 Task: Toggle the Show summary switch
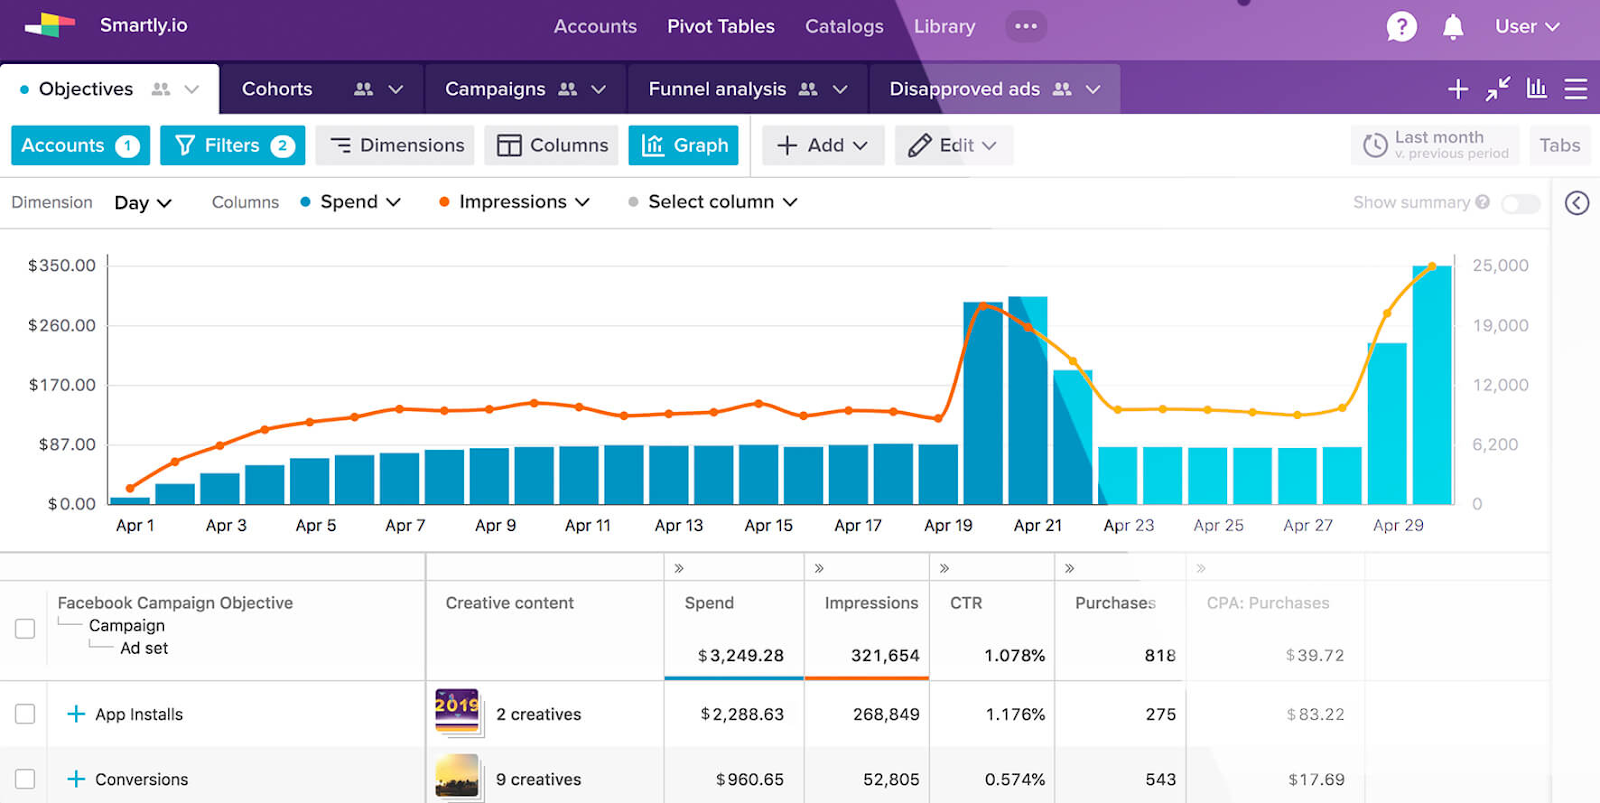click(x=1520, y=203)
